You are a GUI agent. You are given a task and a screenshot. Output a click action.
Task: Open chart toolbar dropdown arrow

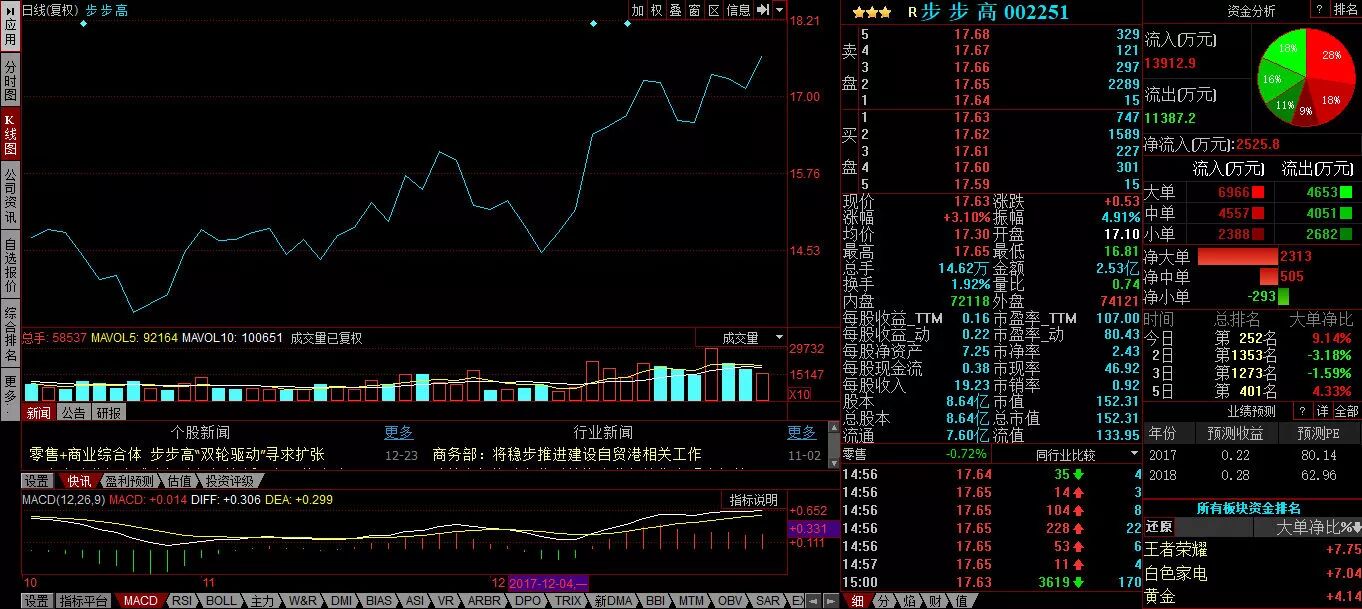point(779,10)
